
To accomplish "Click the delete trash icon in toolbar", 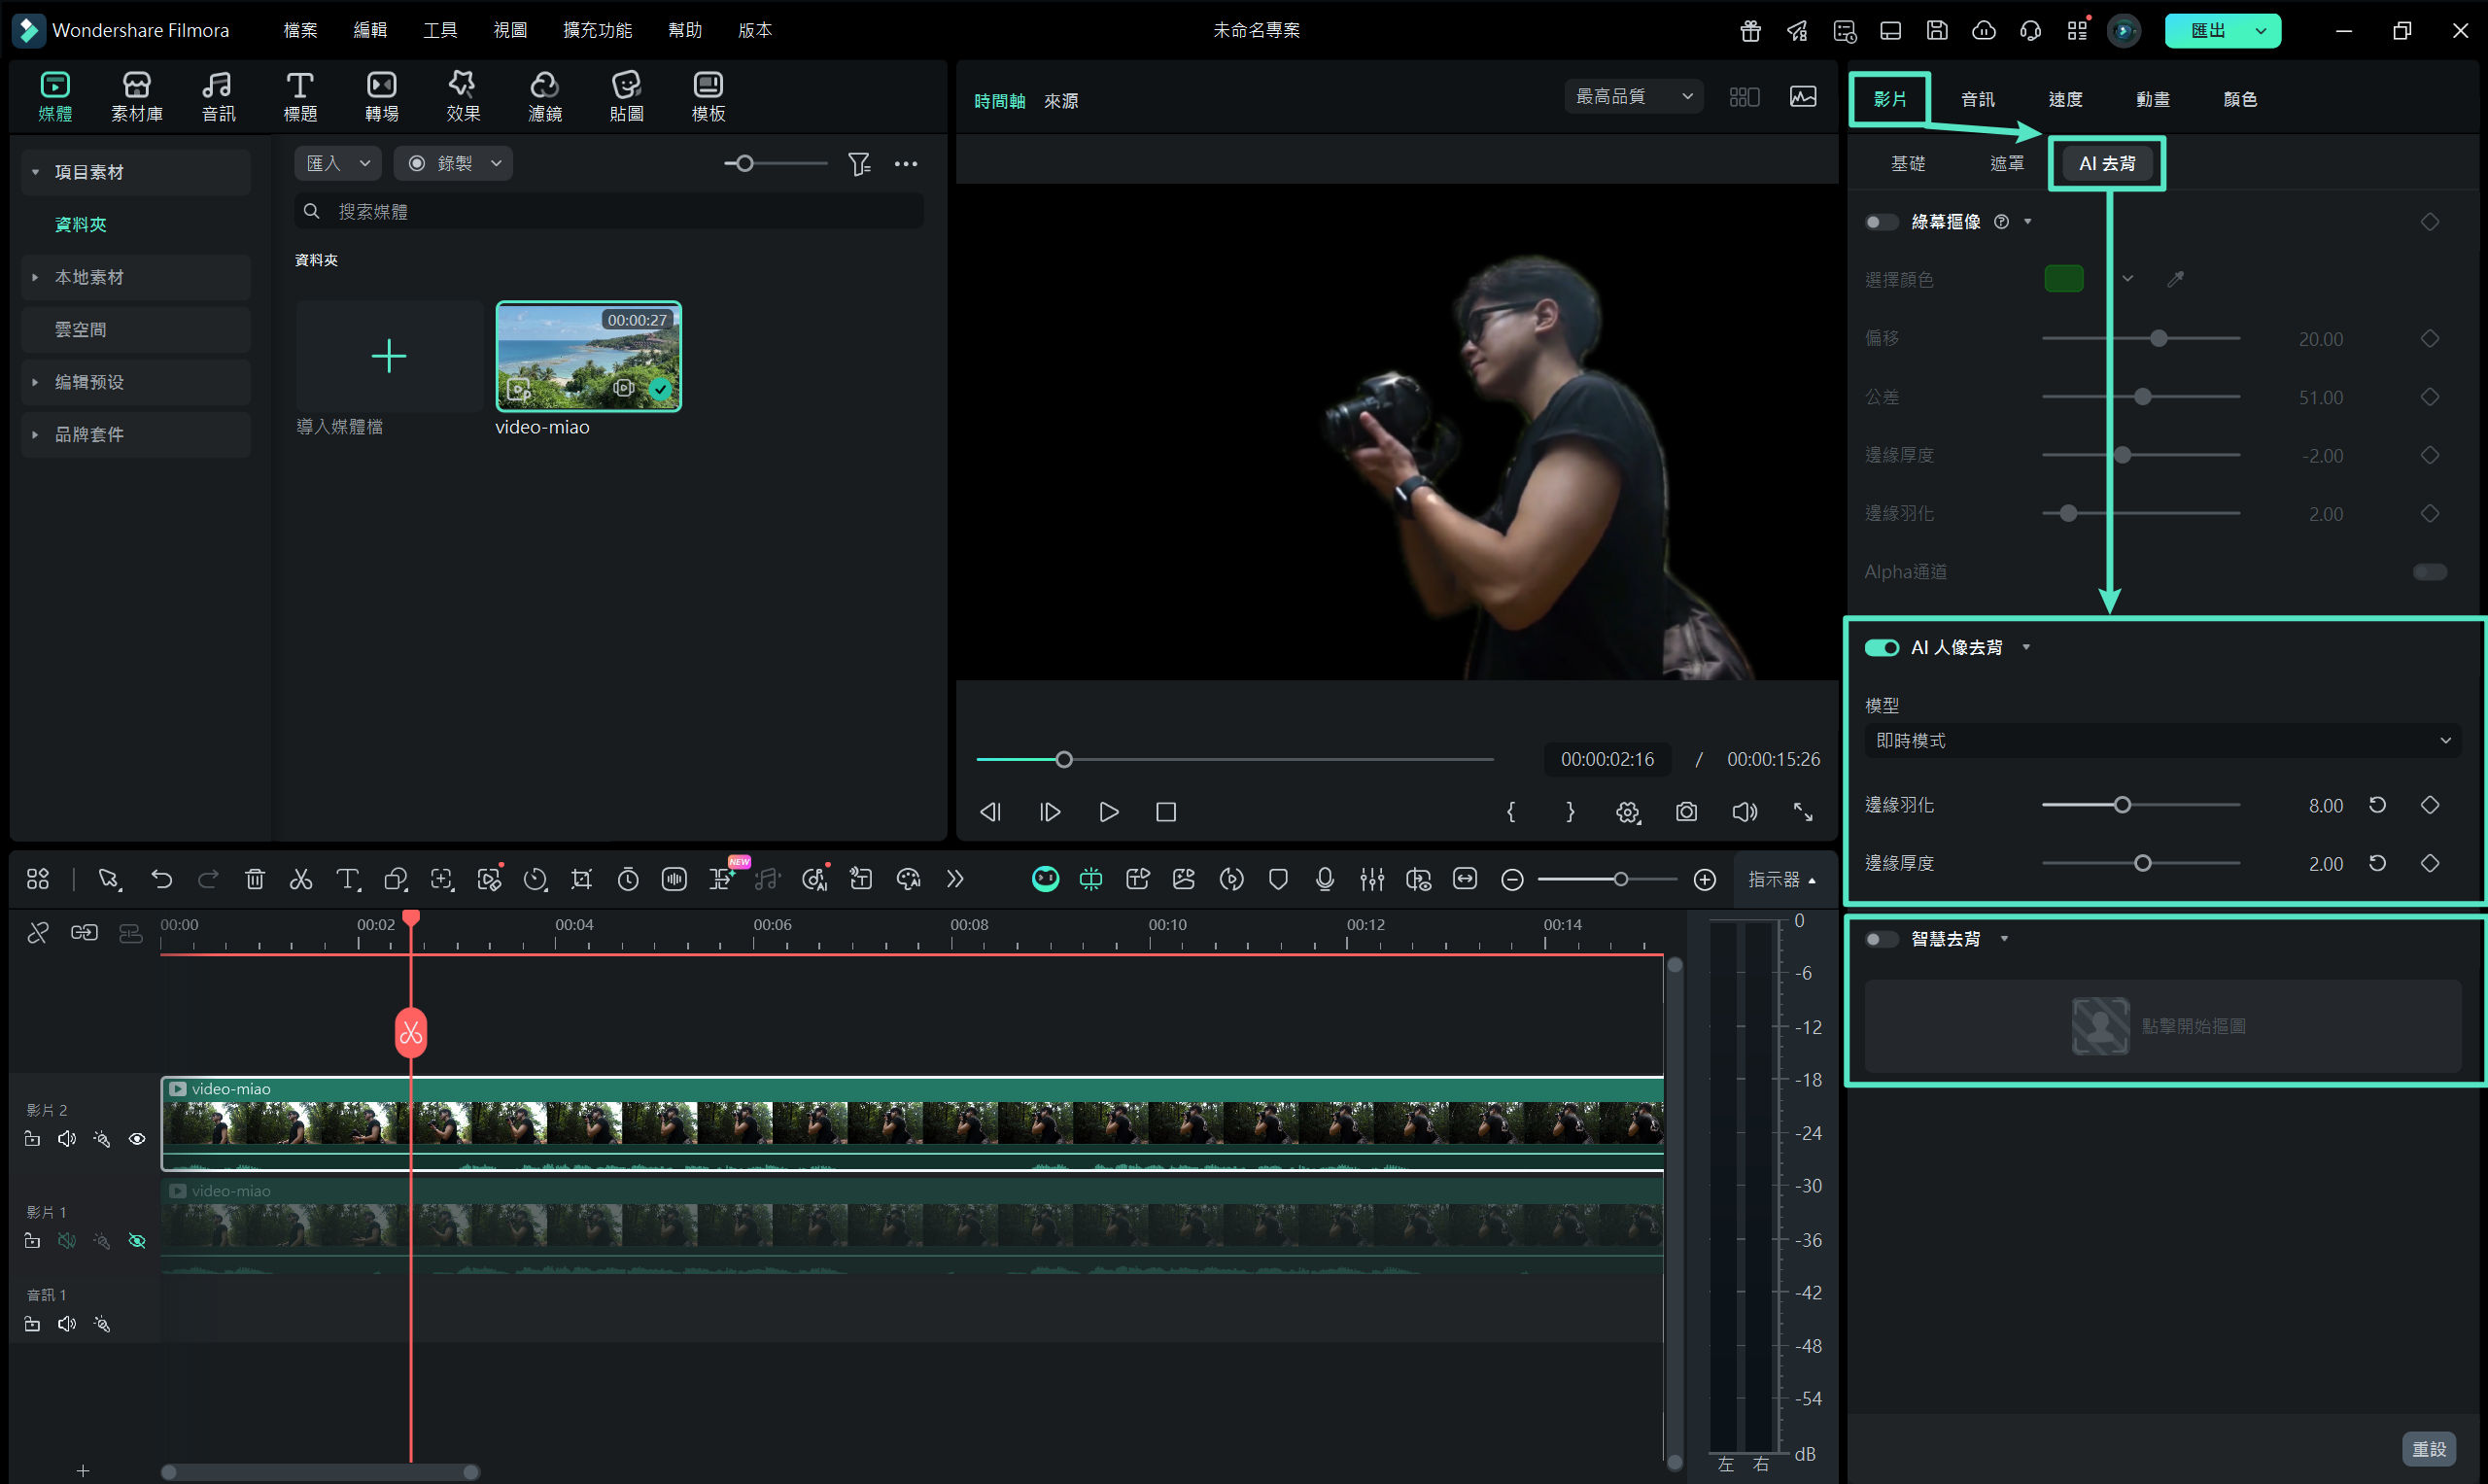I will tap(255, 879).
